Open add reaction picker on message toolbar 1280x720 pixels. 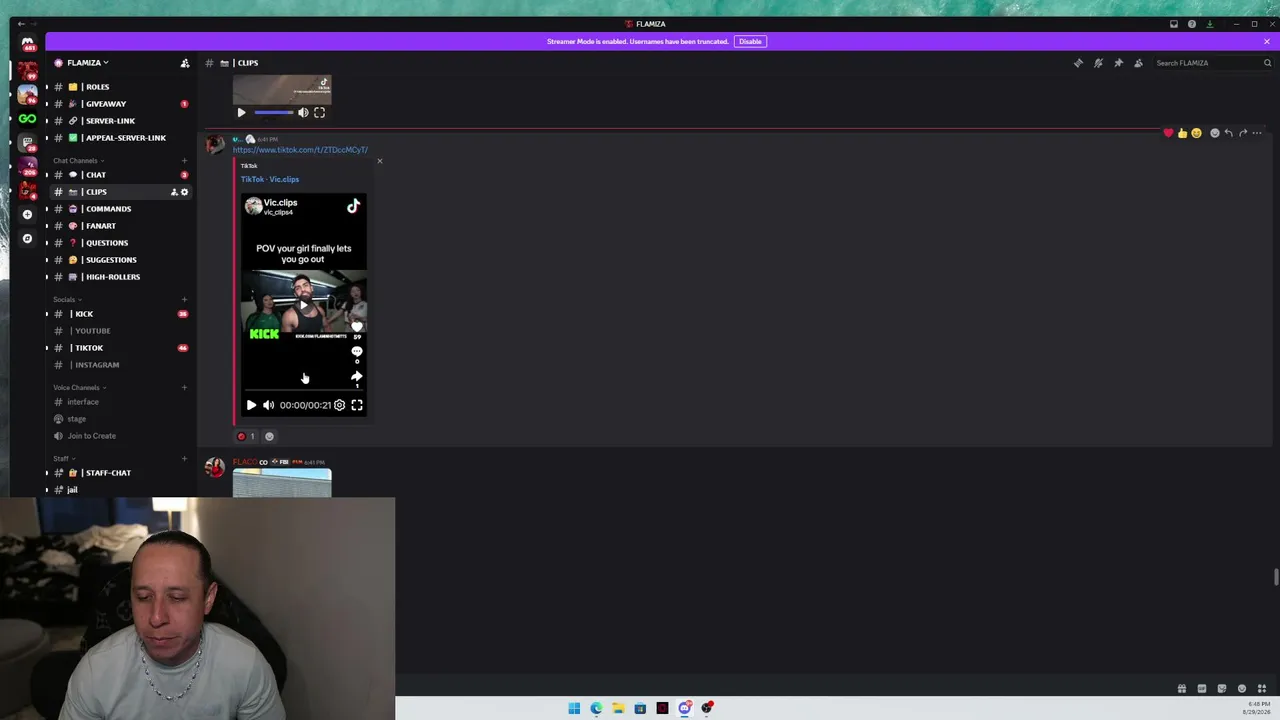pyautogui.click(x=1215, y=133)
